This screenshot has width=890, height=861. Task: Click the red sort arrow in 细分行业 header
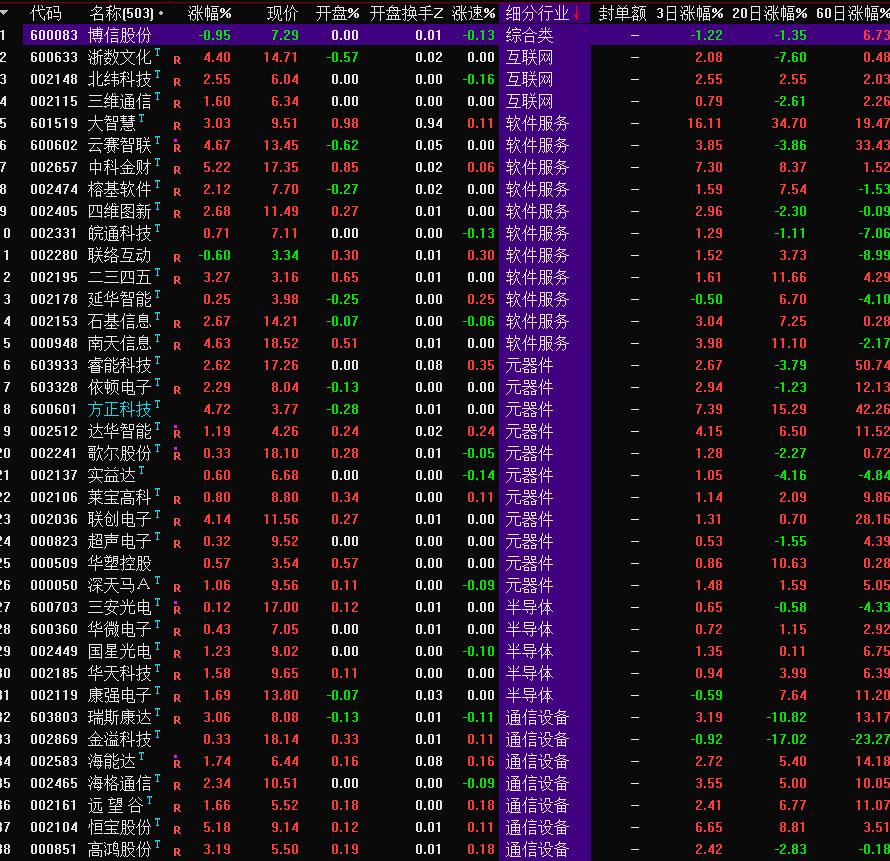pos(577,13)
